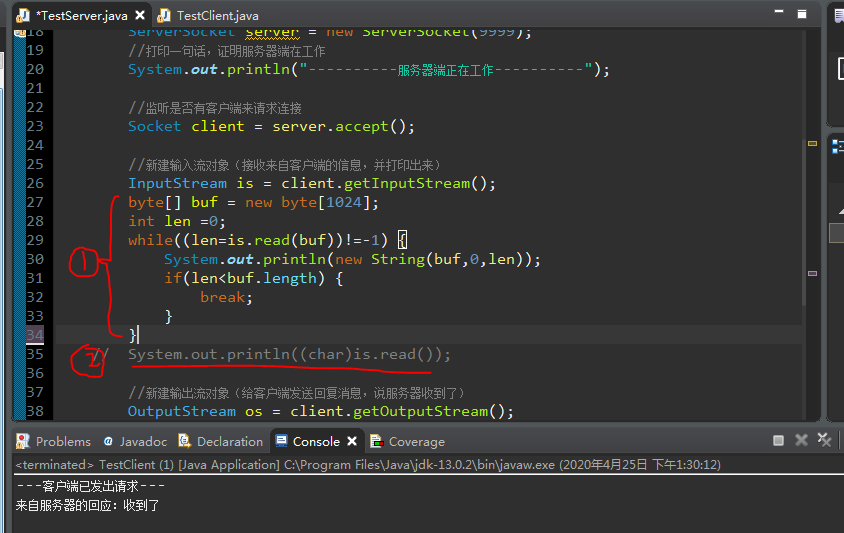Click the commented (char)is.read() line
Viewport: 844px width, 533px height.
pyautogui.click(x=289, y=354)
